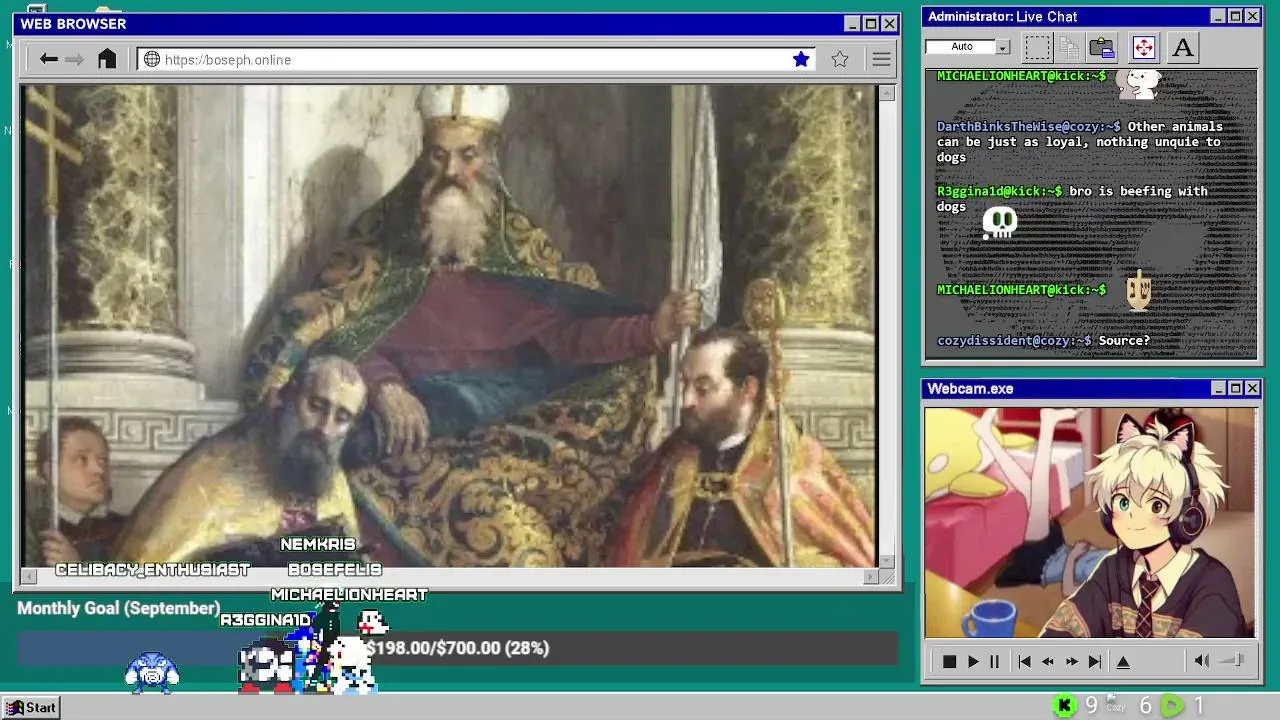Click the Copy icon in Live Chat toolbar
This screenshot has height=720, width=1280.
pos(1069,47)
